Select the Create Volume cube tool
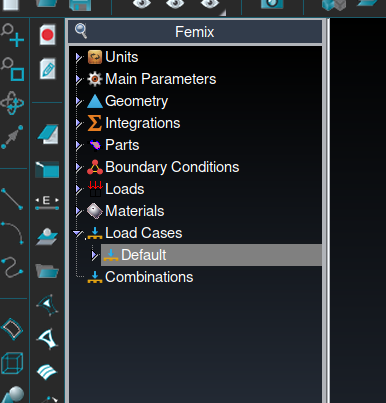 point(12,363)
